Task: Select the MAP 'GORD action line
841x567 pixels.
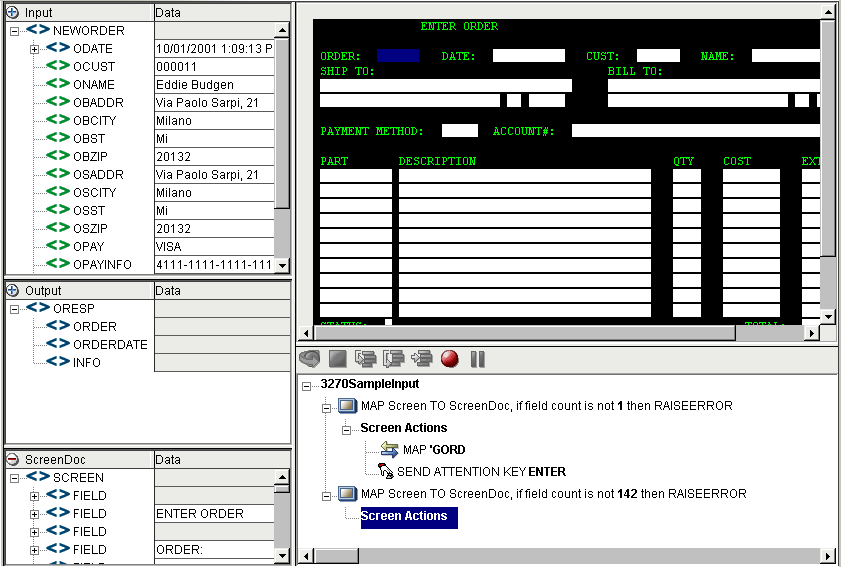Action: (x=434, y=450)
